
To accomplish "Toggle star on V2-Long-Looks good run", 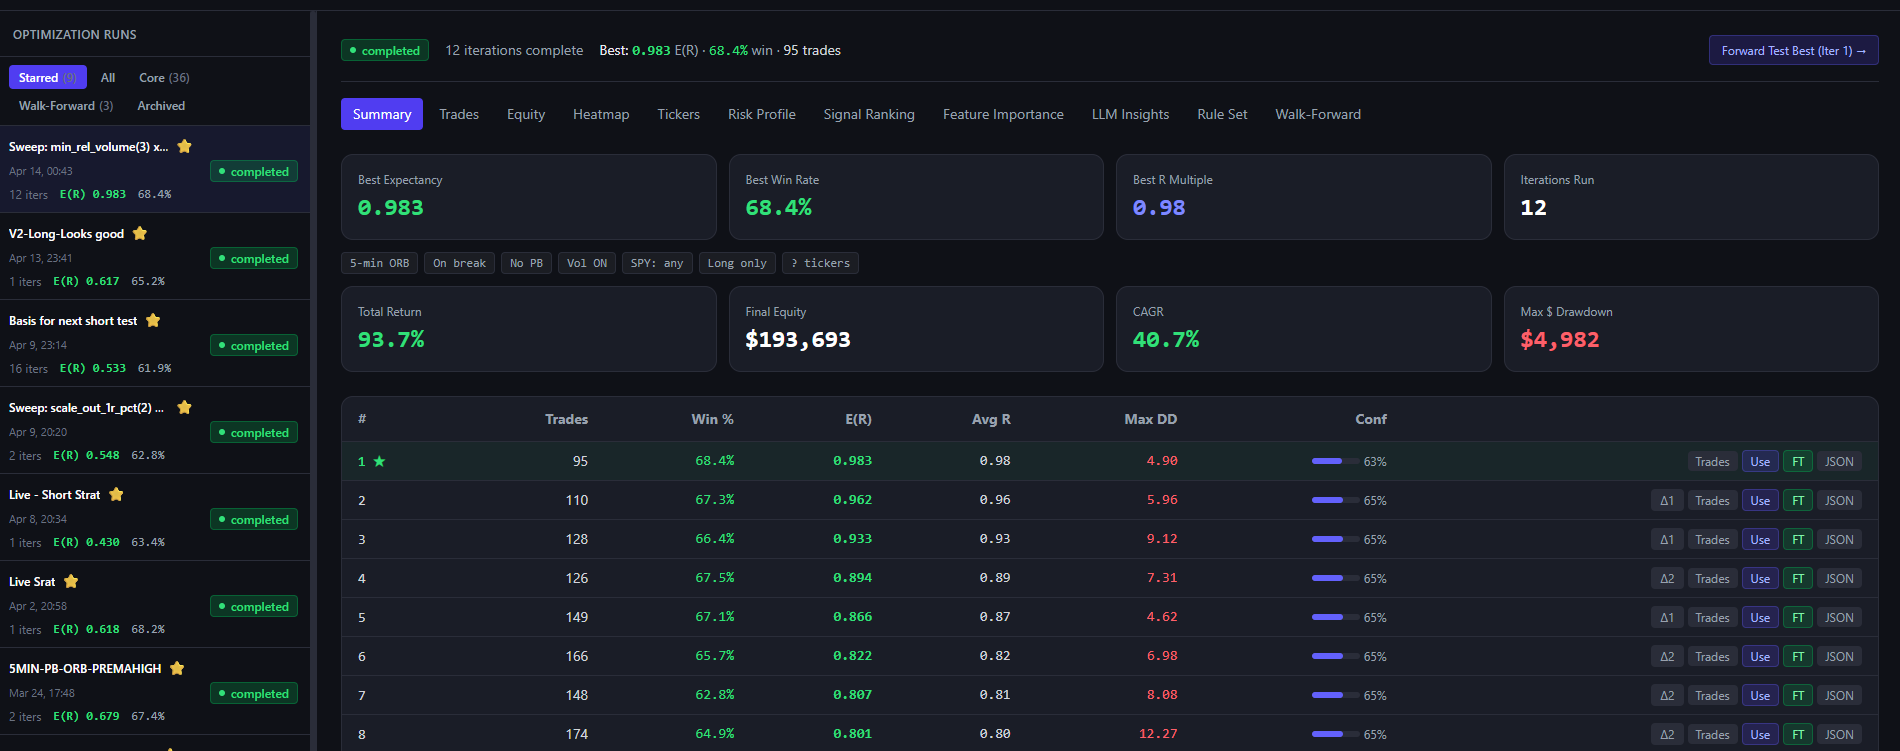I will tap(140, 233).
